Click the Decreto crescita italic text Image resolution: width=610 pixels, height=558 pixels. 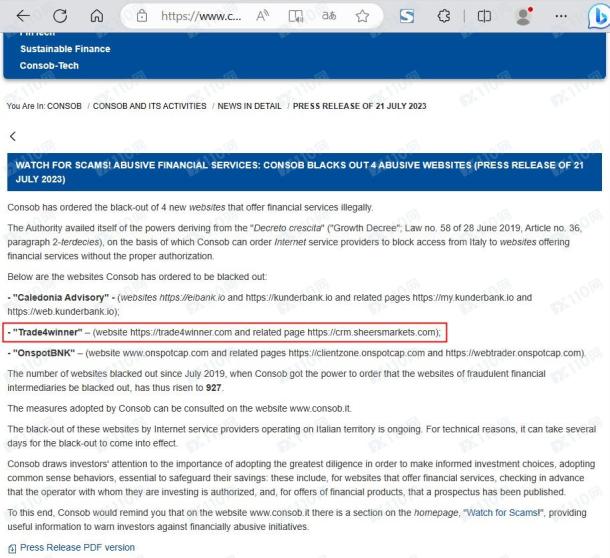click(x=288, y=228)
